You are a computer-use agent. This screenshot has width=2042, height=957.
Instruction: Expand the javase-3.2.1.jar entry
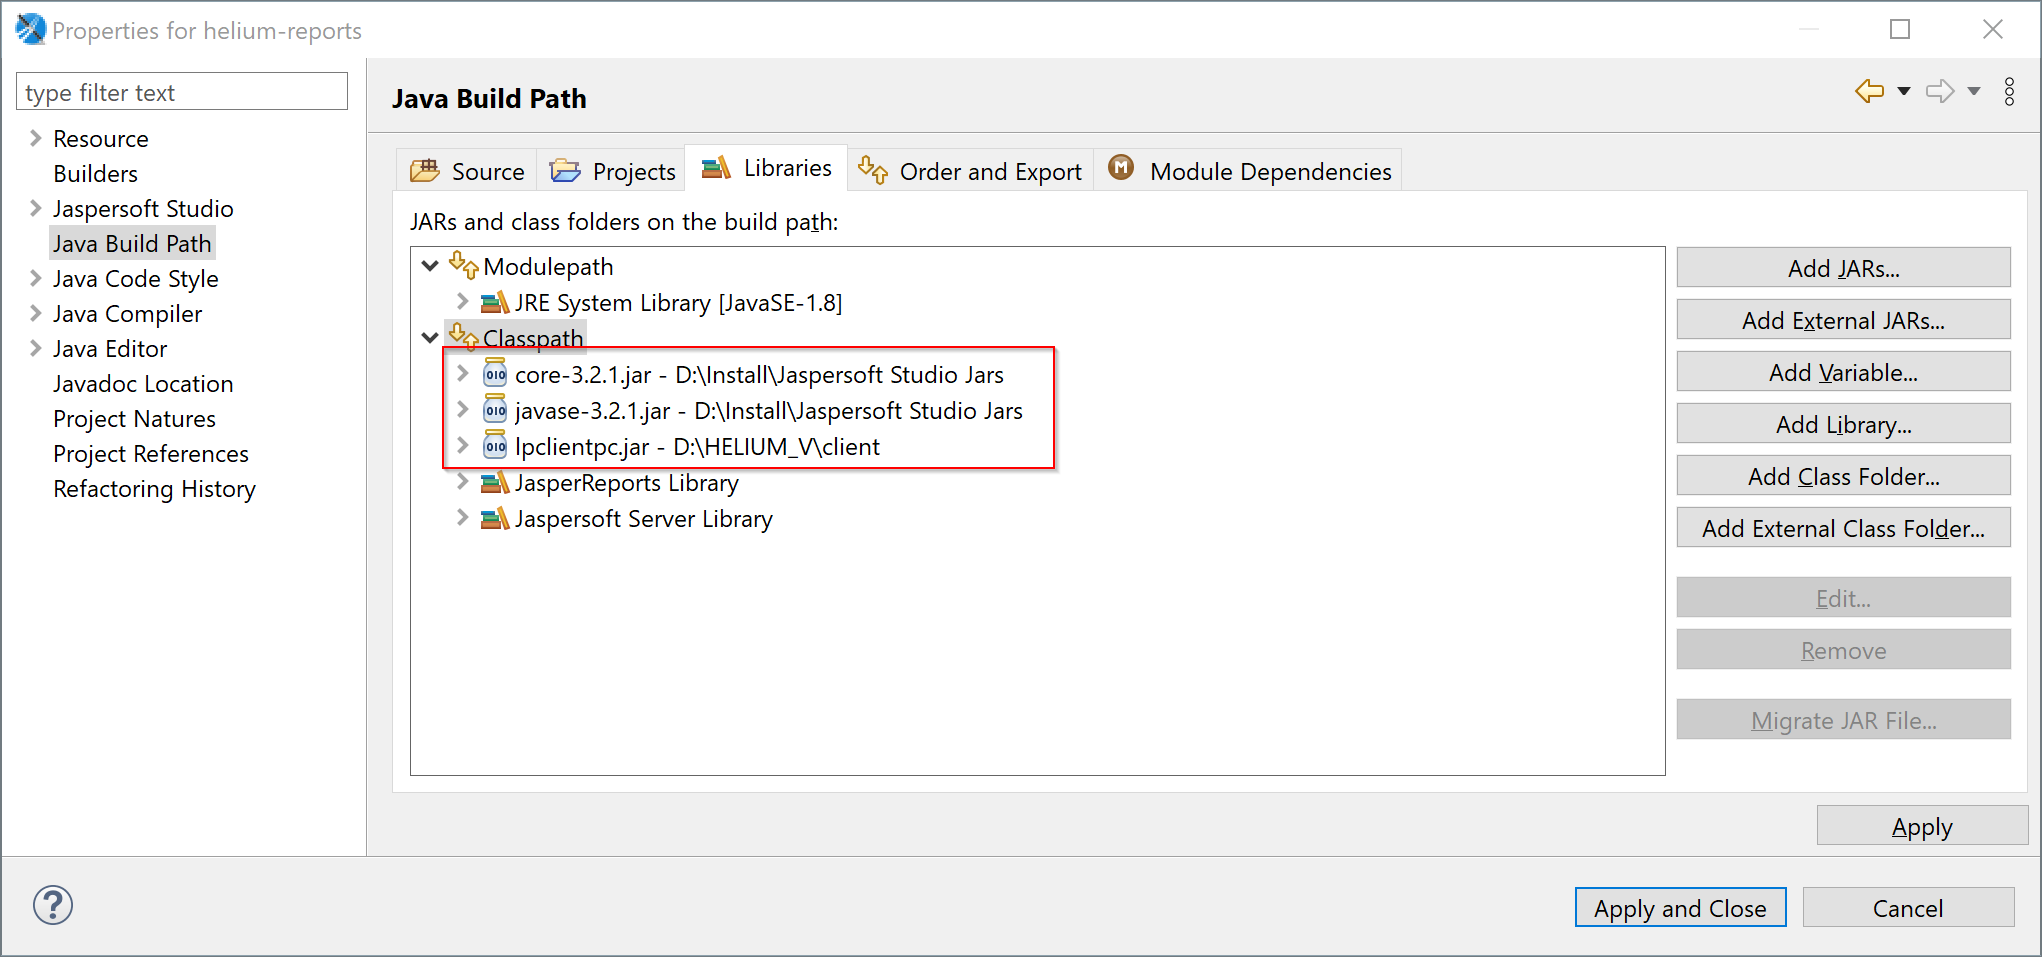[462, 410]
